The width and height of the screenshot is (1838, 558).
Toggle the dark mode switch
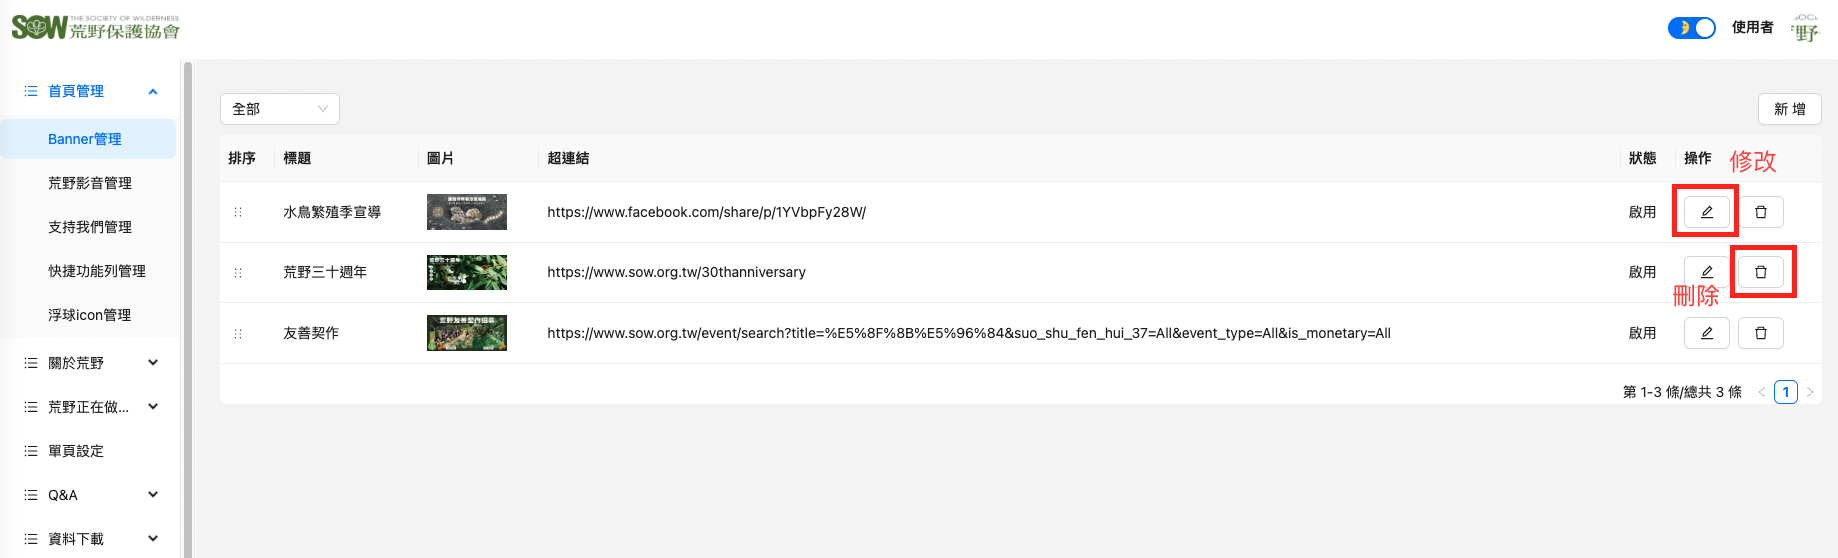pos(1691,28)
